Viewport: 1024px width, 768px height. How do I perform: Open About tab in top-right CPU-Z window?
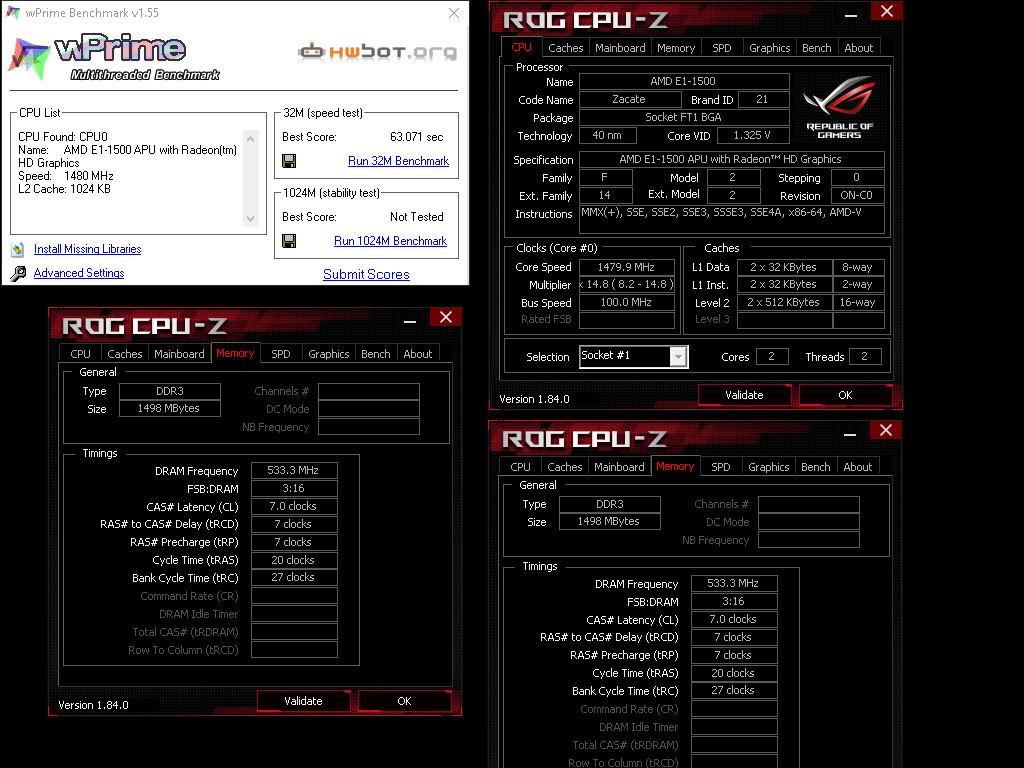[x=859, y=48]
